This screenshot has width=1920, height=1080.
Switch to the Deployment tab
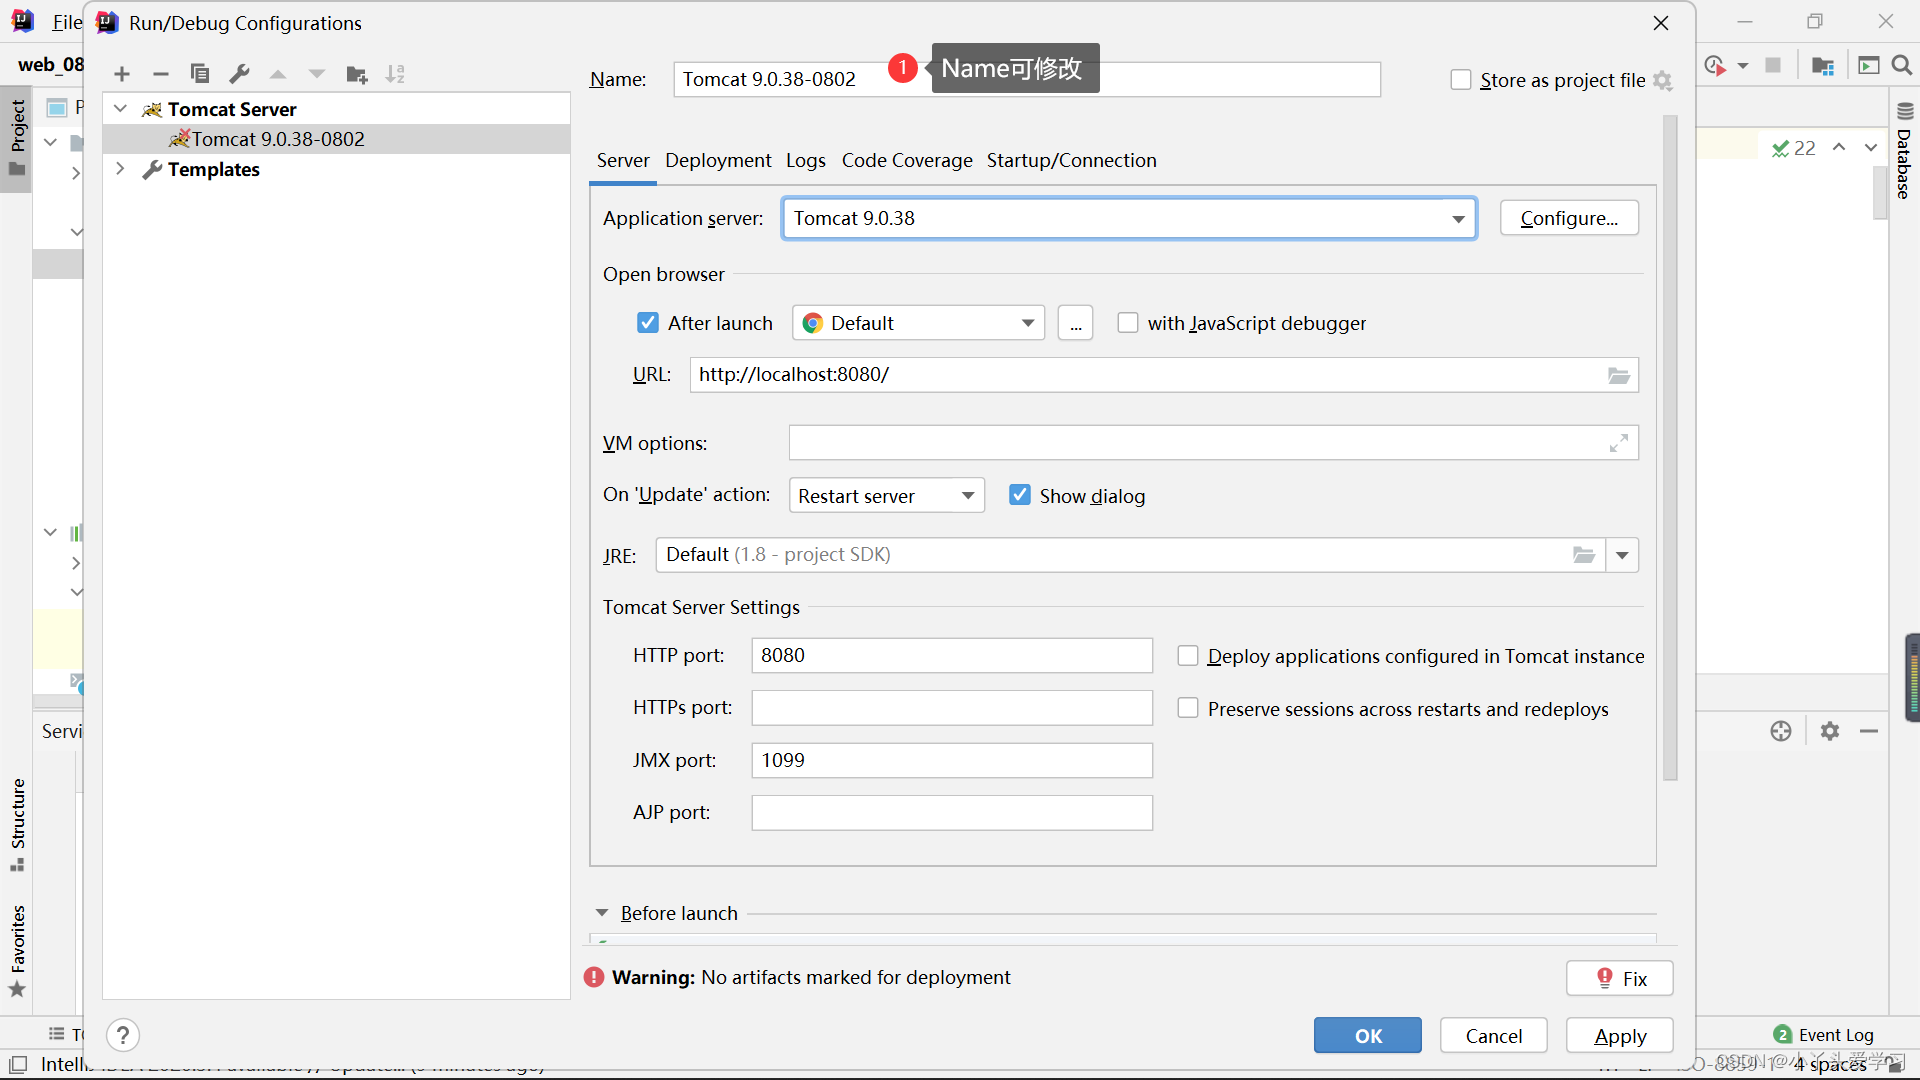click(718, 160)
